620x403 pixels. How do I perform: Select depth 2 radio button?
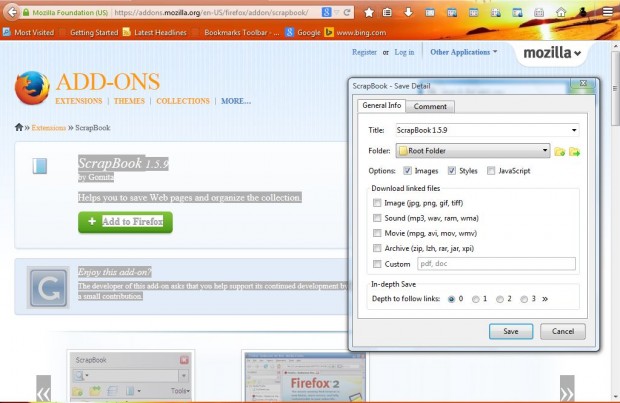pyautogui.click(x=500, y=299)
